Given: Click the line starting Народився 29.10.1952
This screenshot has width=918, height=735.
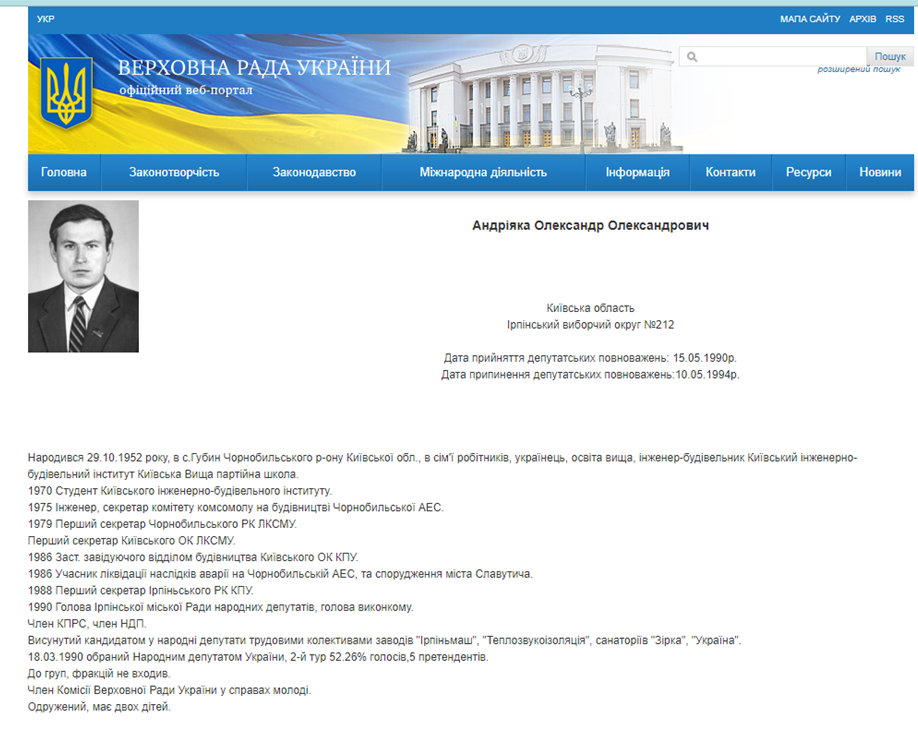Looking at the screenshot, I should [443, 466].
